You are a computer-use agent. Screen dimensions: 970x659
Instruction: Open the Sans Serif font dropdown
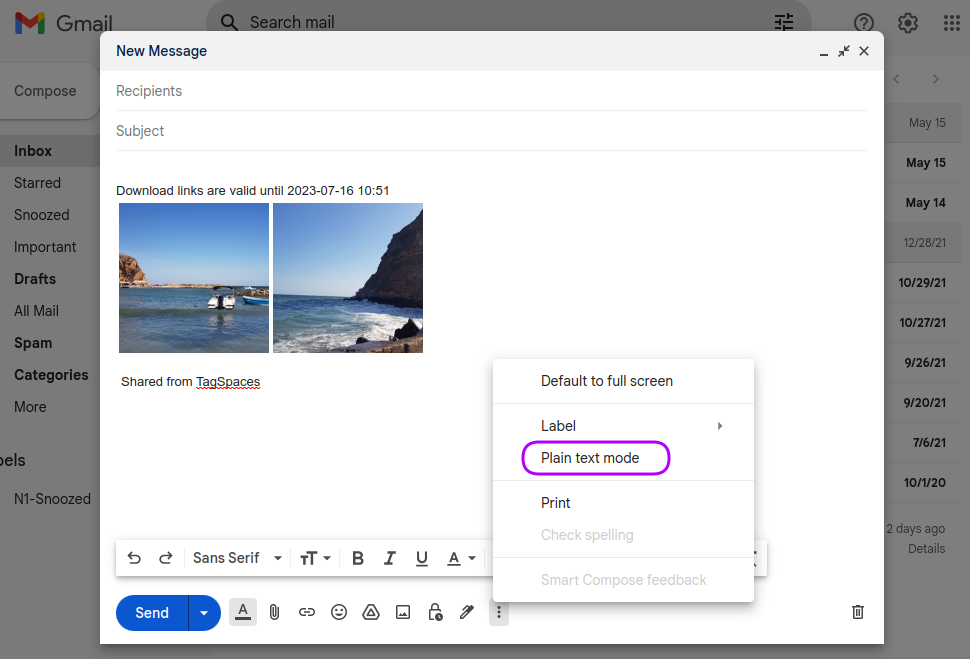click(x=237, y=557)
